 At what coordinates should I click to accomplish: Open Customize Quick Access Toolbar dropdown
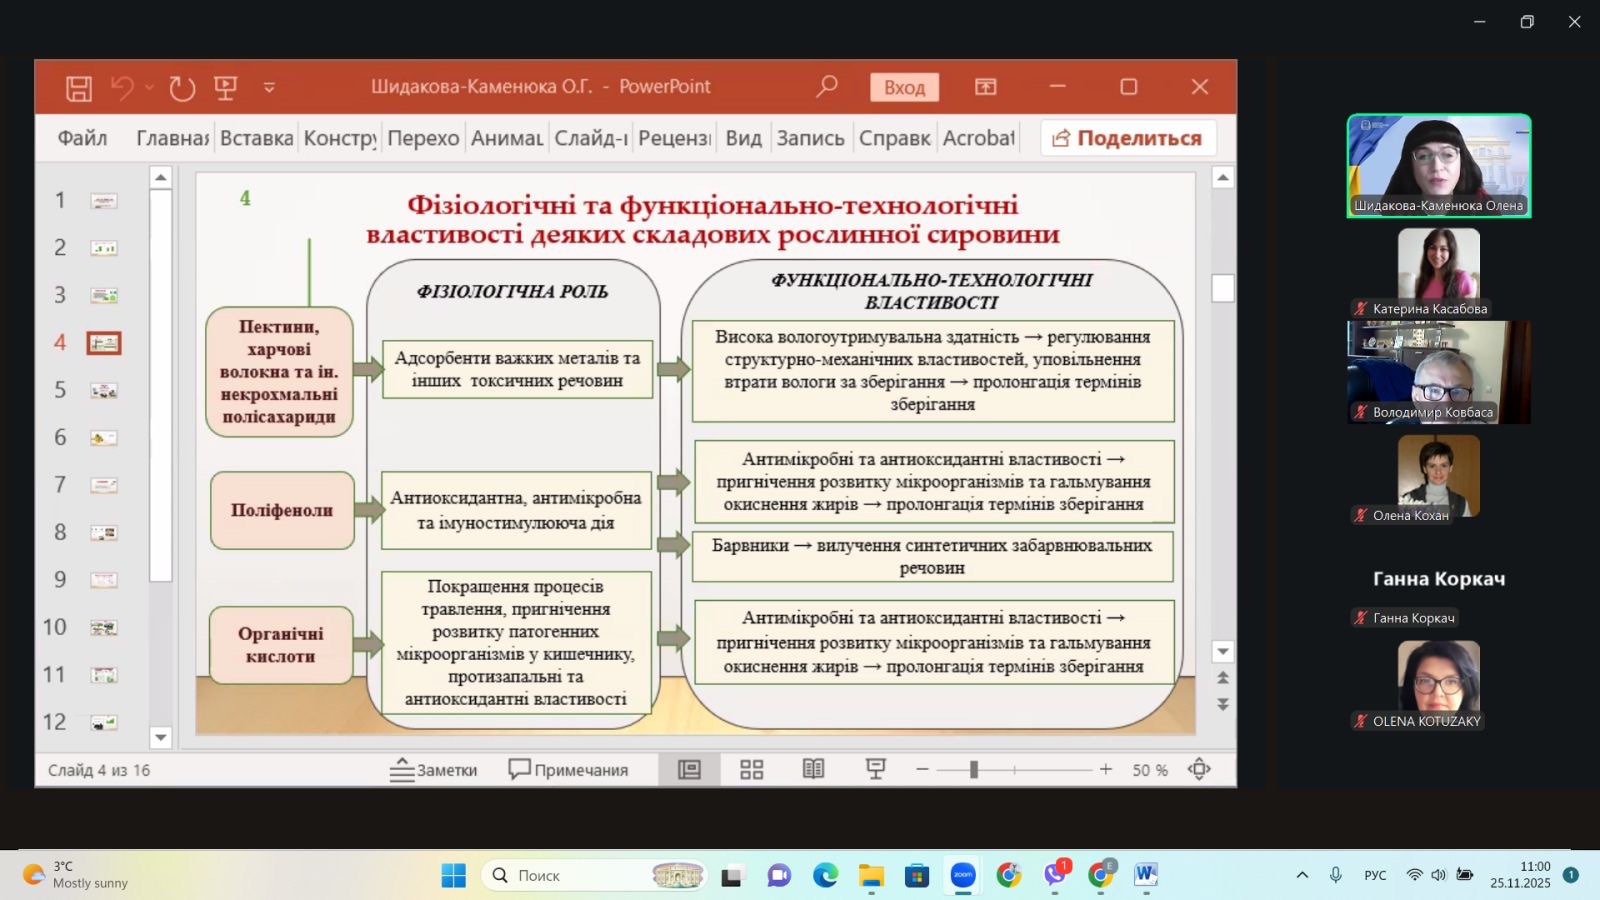click(x=269, y=88)
